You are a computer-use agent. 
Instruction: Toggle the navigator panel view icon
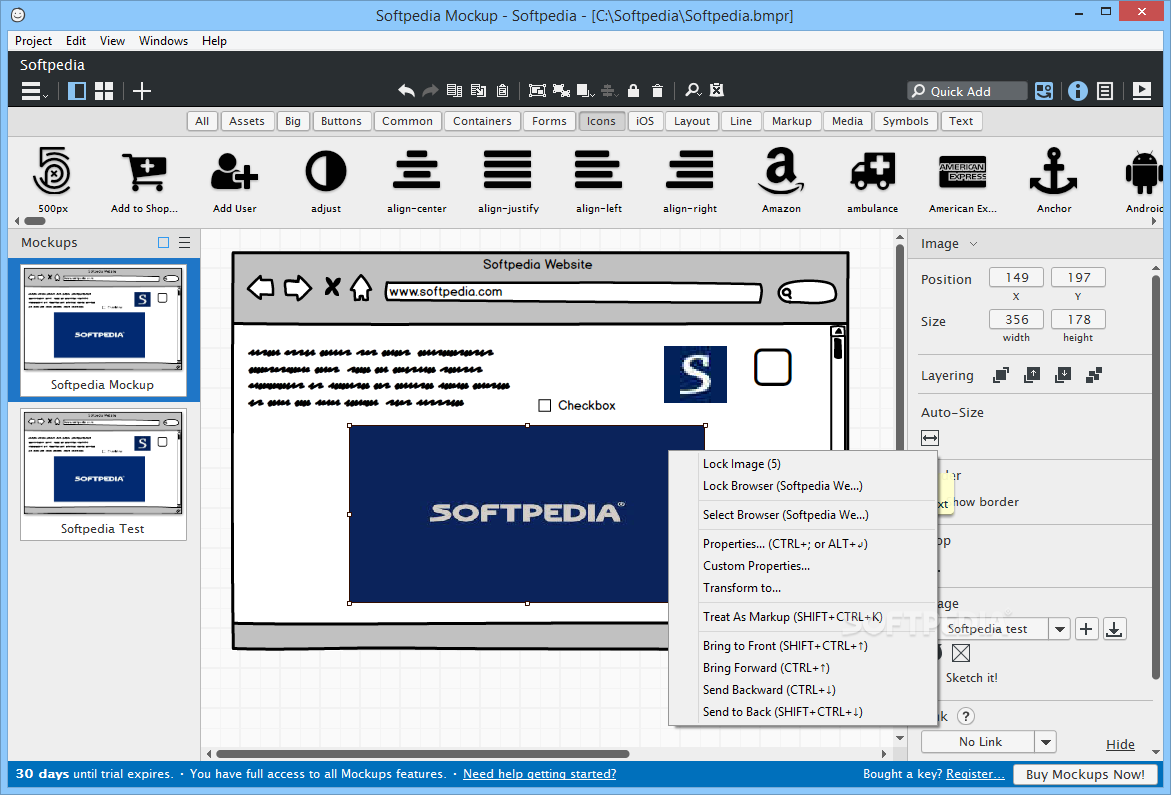click(x=77, y=91)
